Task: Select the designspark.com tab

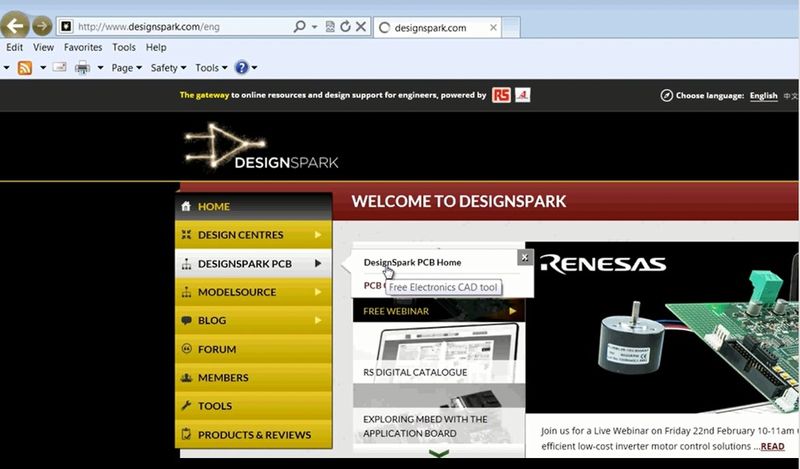Action: click(437, 28)
